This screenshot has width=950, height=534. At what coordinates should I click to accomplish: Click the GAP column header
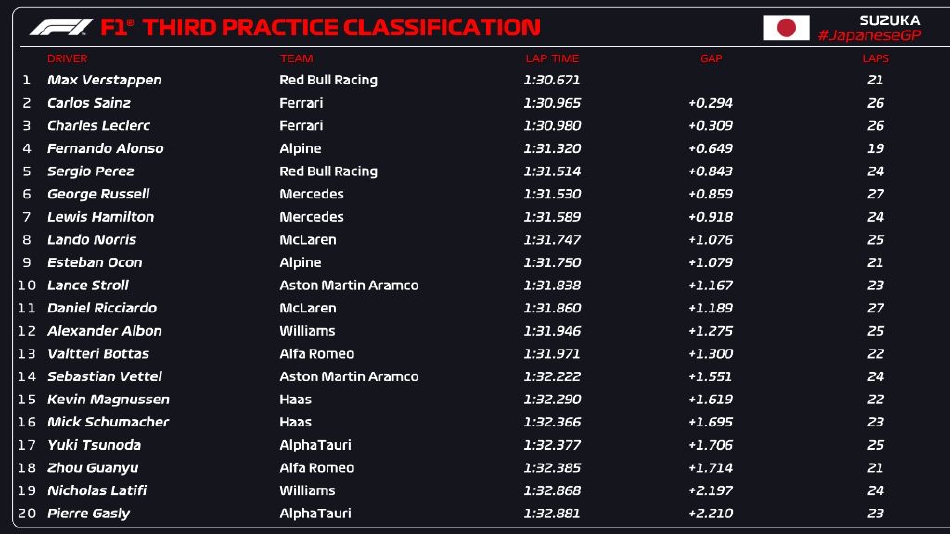(711, 59)
